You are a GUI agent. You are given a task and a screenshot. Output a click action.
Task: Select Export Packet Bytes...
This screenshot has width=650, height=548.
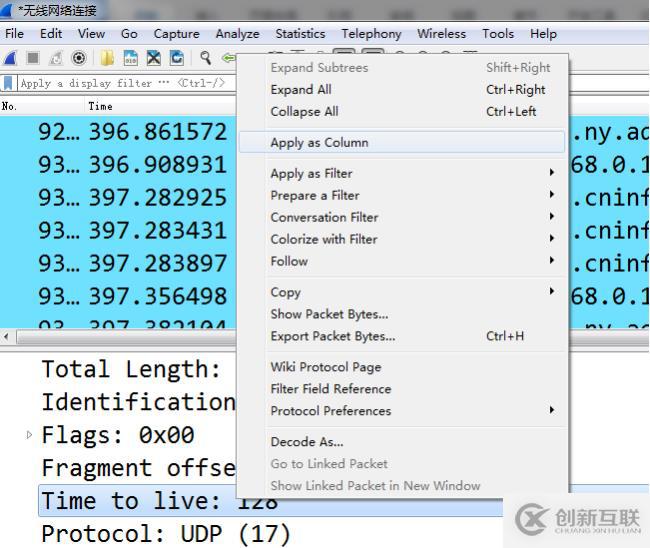401,336
